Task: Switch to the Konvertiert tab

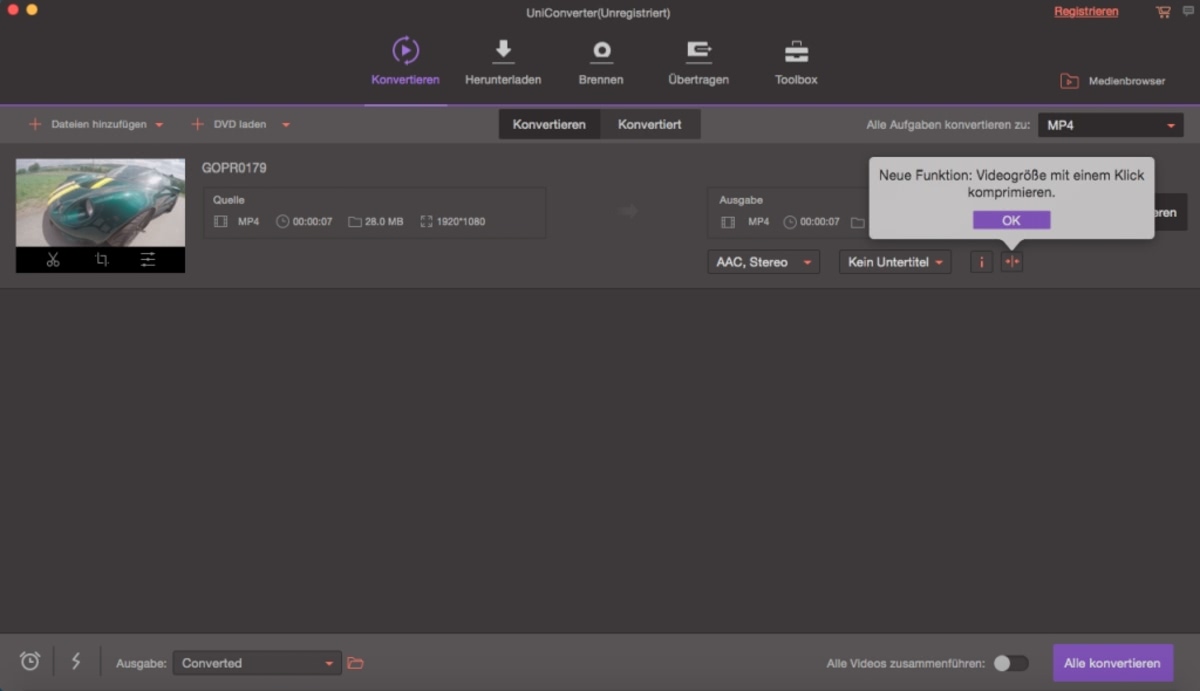Action: [x=649, y=124]
